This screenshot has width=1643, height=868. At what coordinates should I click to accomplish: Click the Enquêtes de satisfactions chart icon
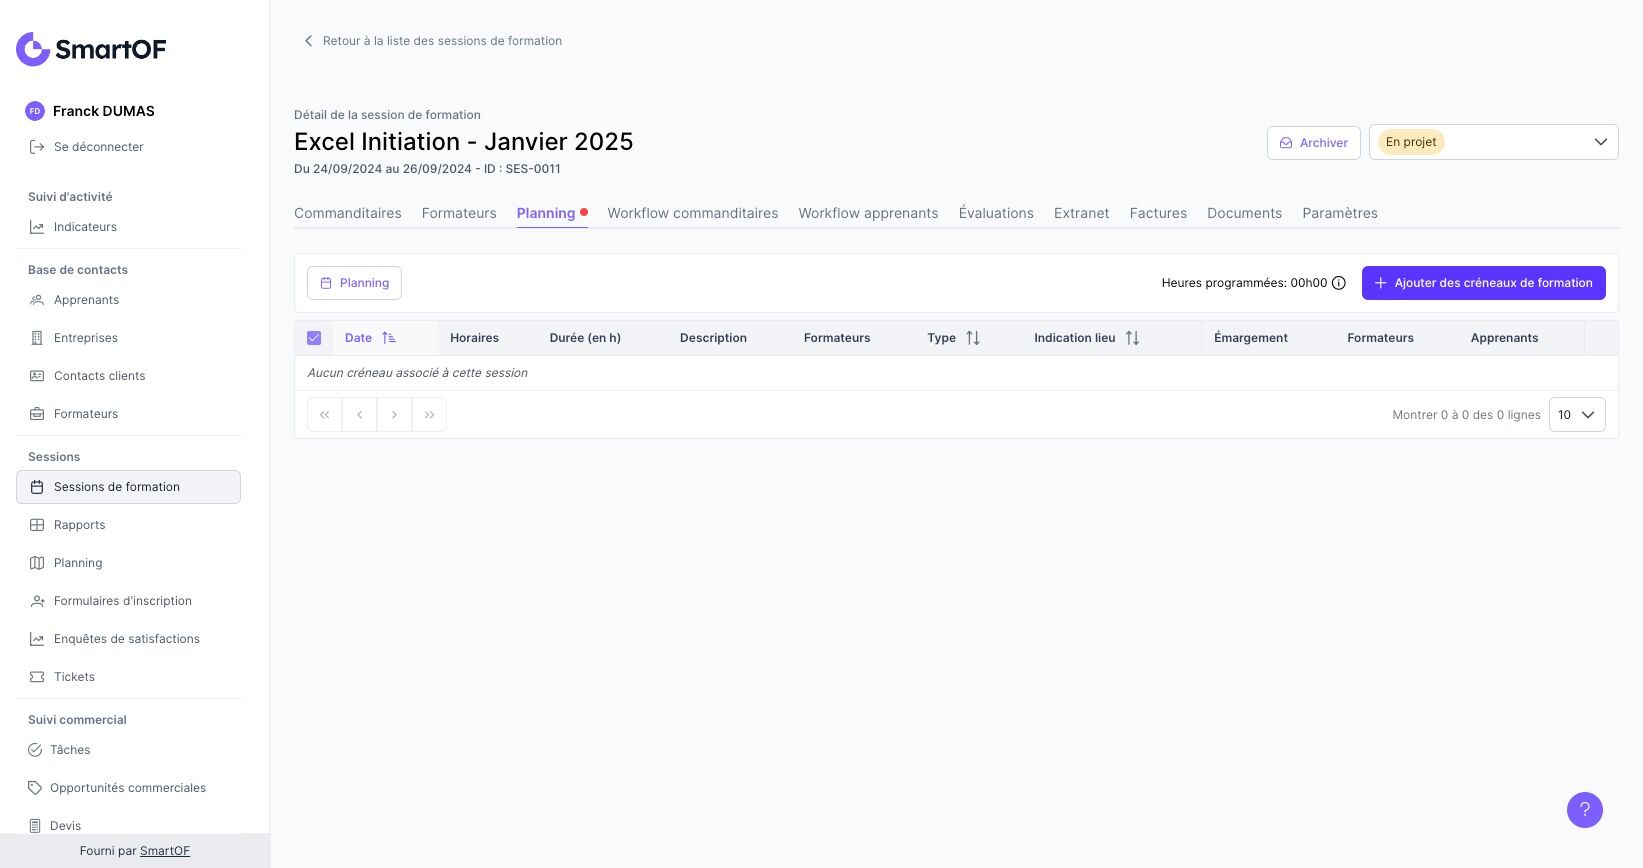click(37, 639)
